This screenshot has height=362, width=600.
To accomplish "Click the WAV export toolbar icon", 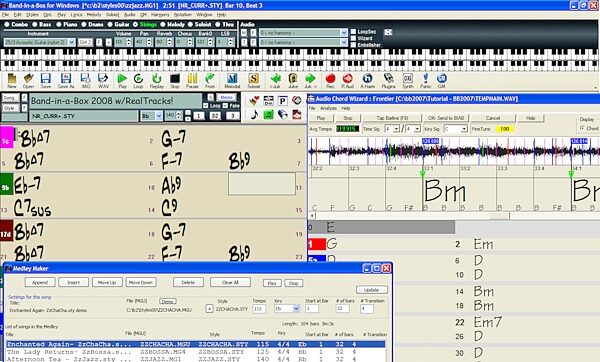I will tap(103, 79).
